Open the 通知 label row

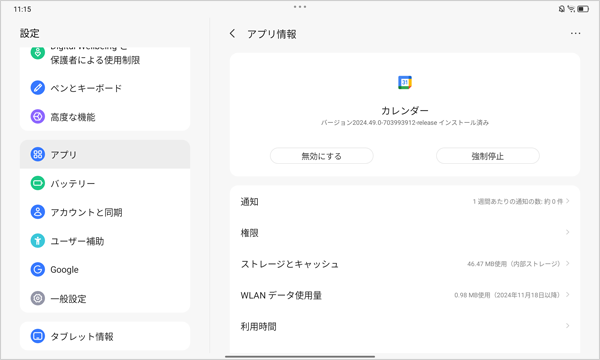pyautogui.click(x=405, y=201)
